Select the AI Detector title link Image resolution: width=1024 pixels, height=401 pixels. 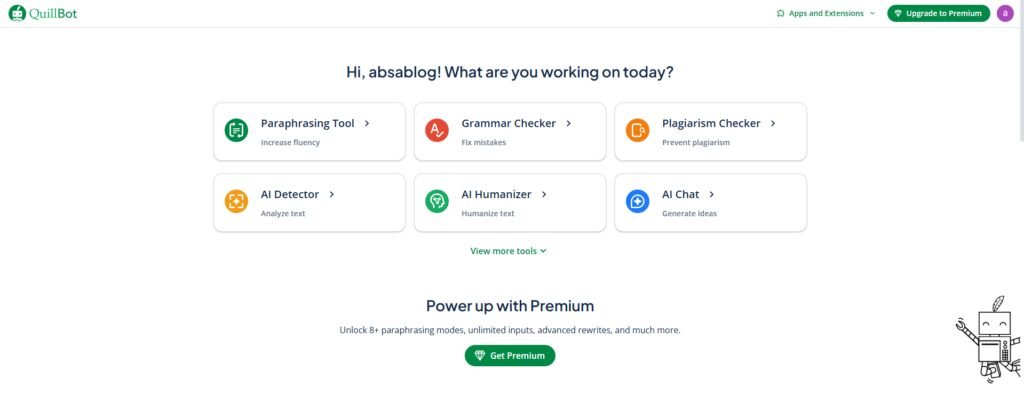290,194
